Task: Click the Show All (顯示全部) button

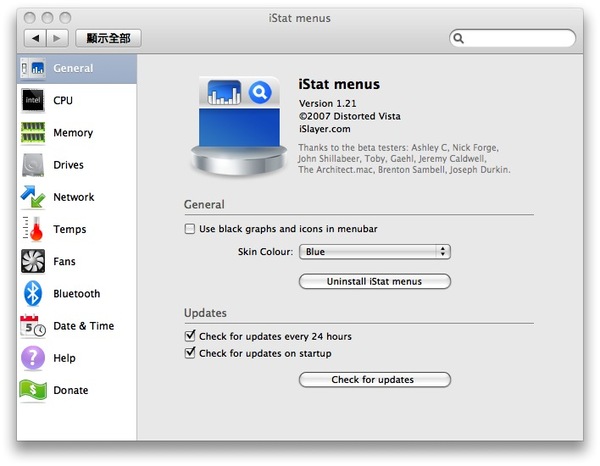Action: pos(108,38)
